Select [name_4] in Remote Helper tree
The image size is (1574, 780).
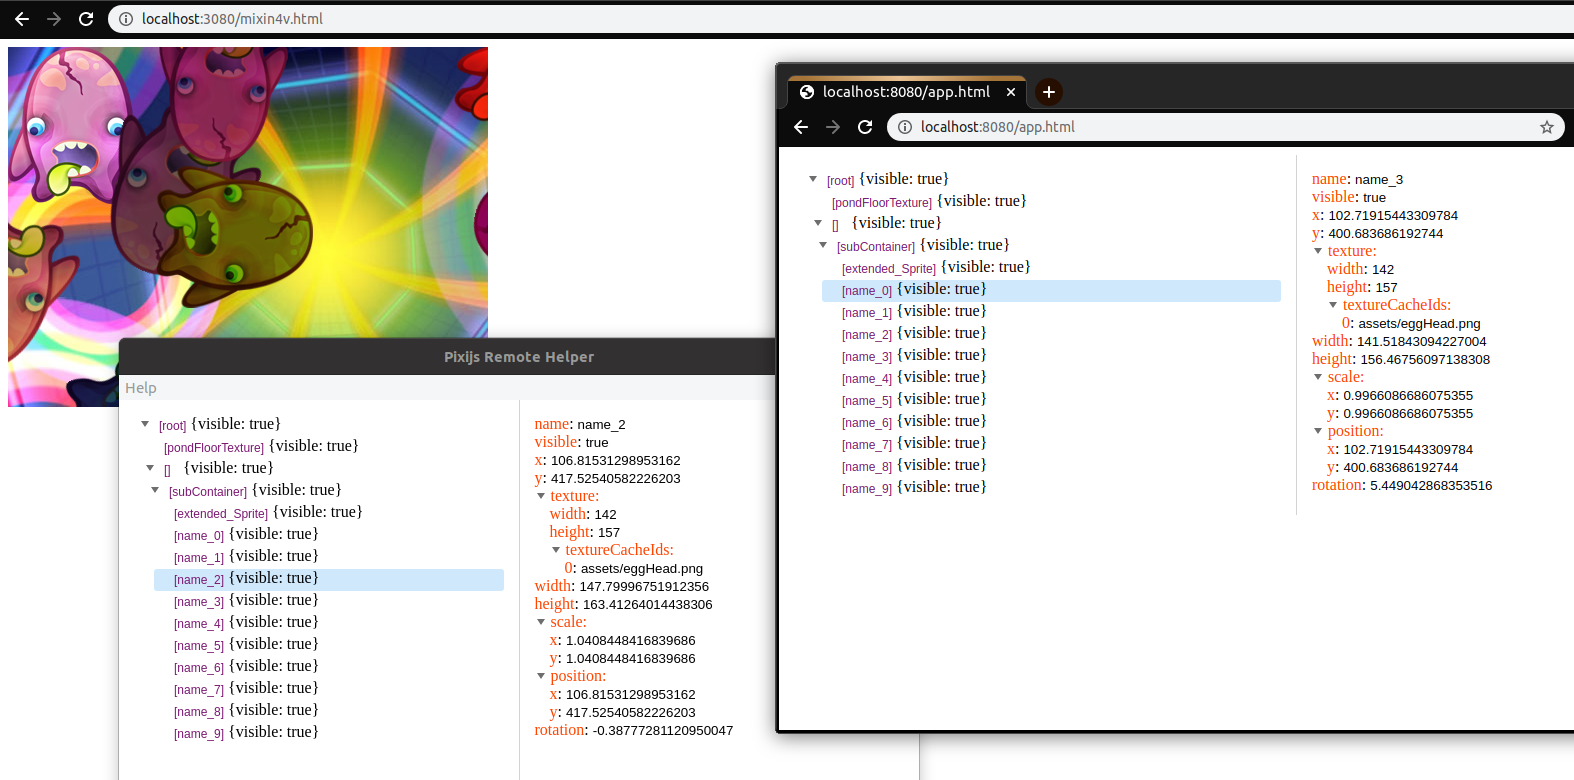click(x=199, y=623)
